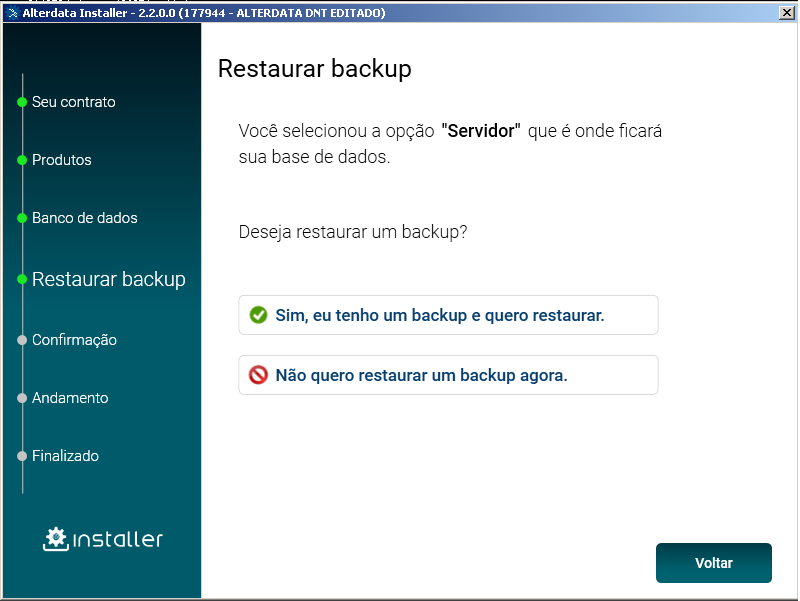The width and height of the screenshot is (800, 601).
Task: Select the 'Restaurar backup' sidebar step
Action: coord(109,279)
